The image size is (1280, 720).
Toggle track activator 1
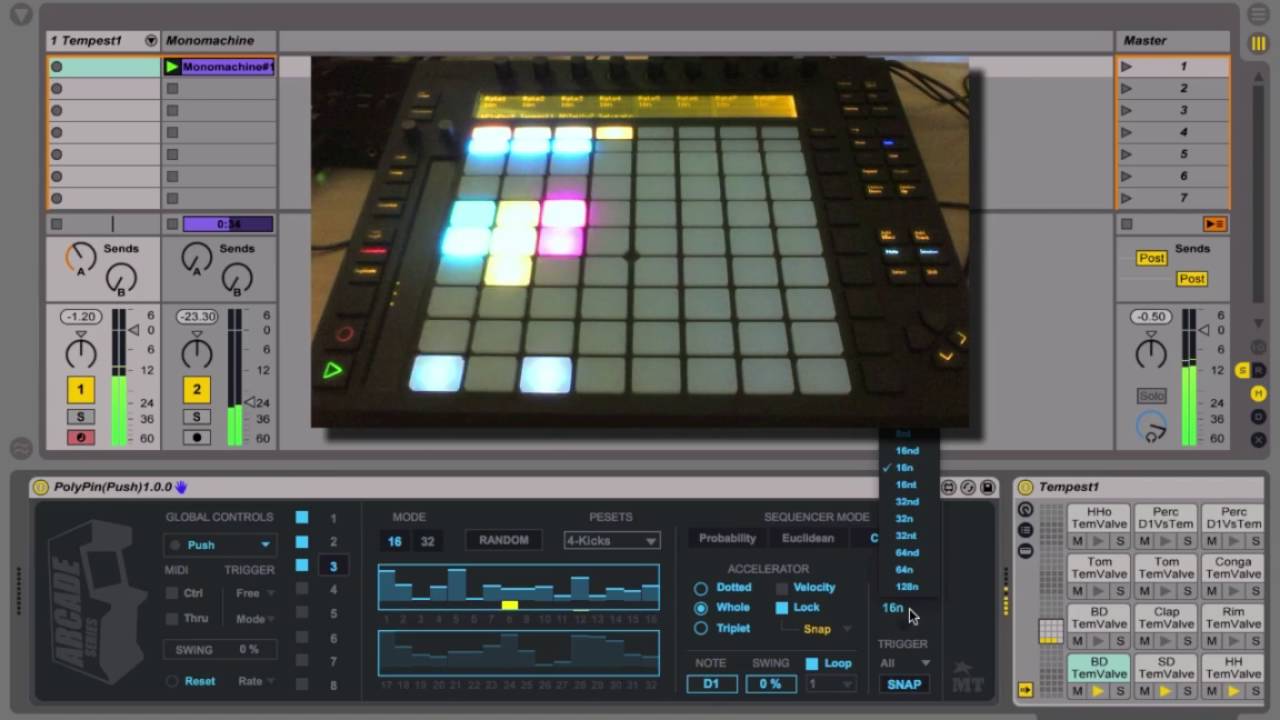pos(81,390)
